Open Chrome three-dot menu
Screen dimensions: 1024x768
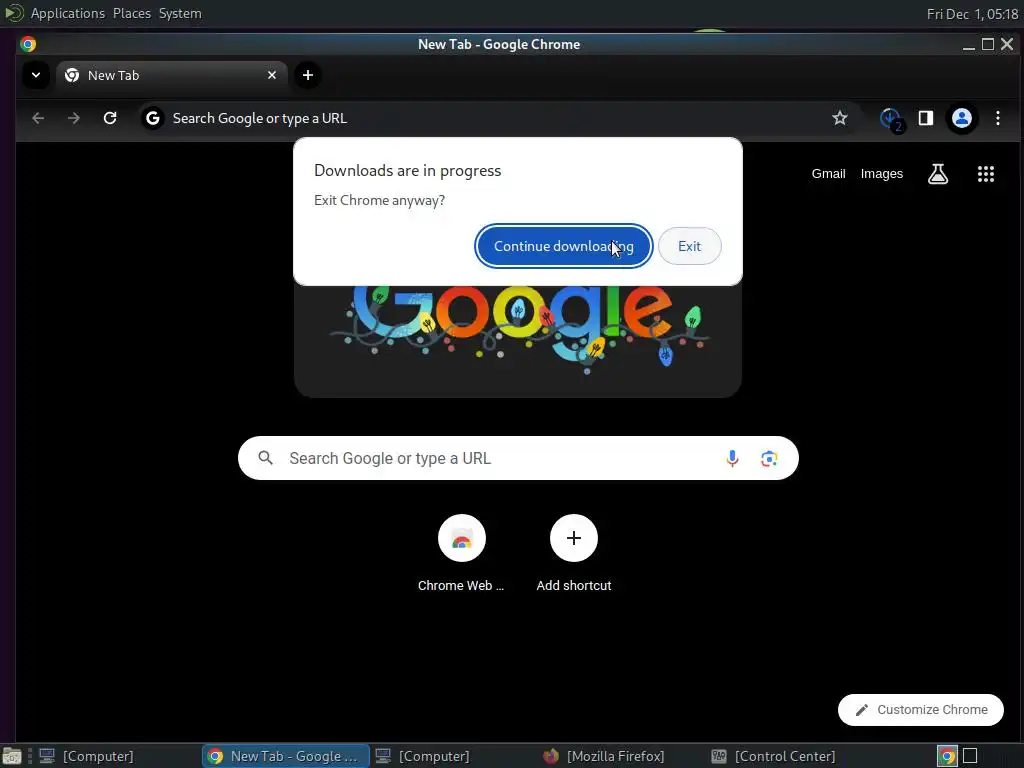tap(997, 118)
